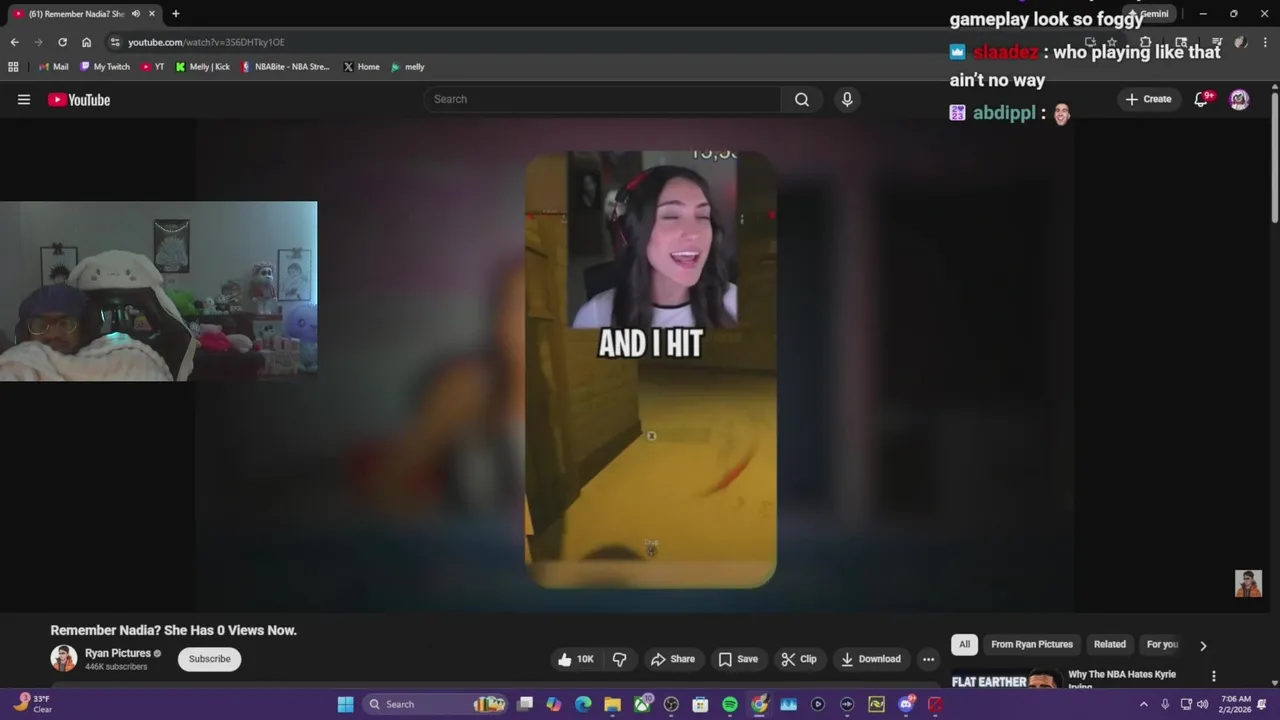Screen dimensions: 1280x720
Task: Open the YouTube hamburger guide menu
Action: point(24,99)
